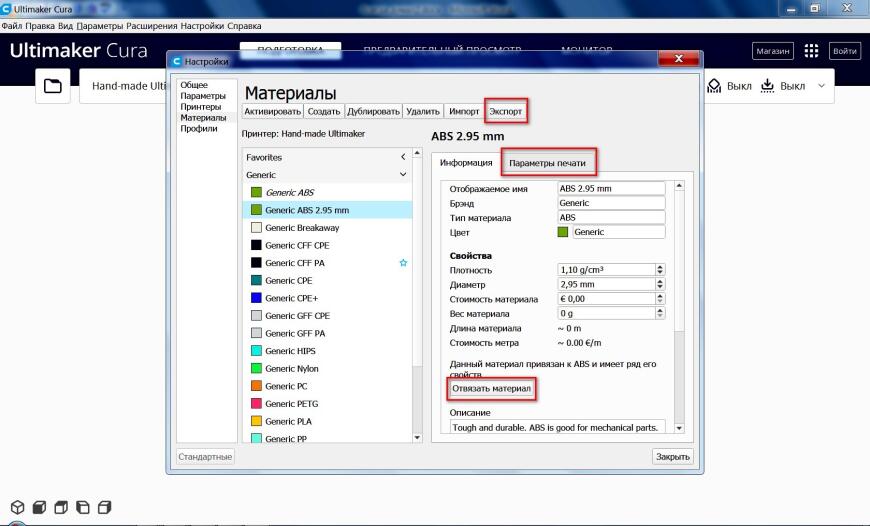Click the adhesion download icon next to Выкл
The image size is (870, 526).
(767, 86)
